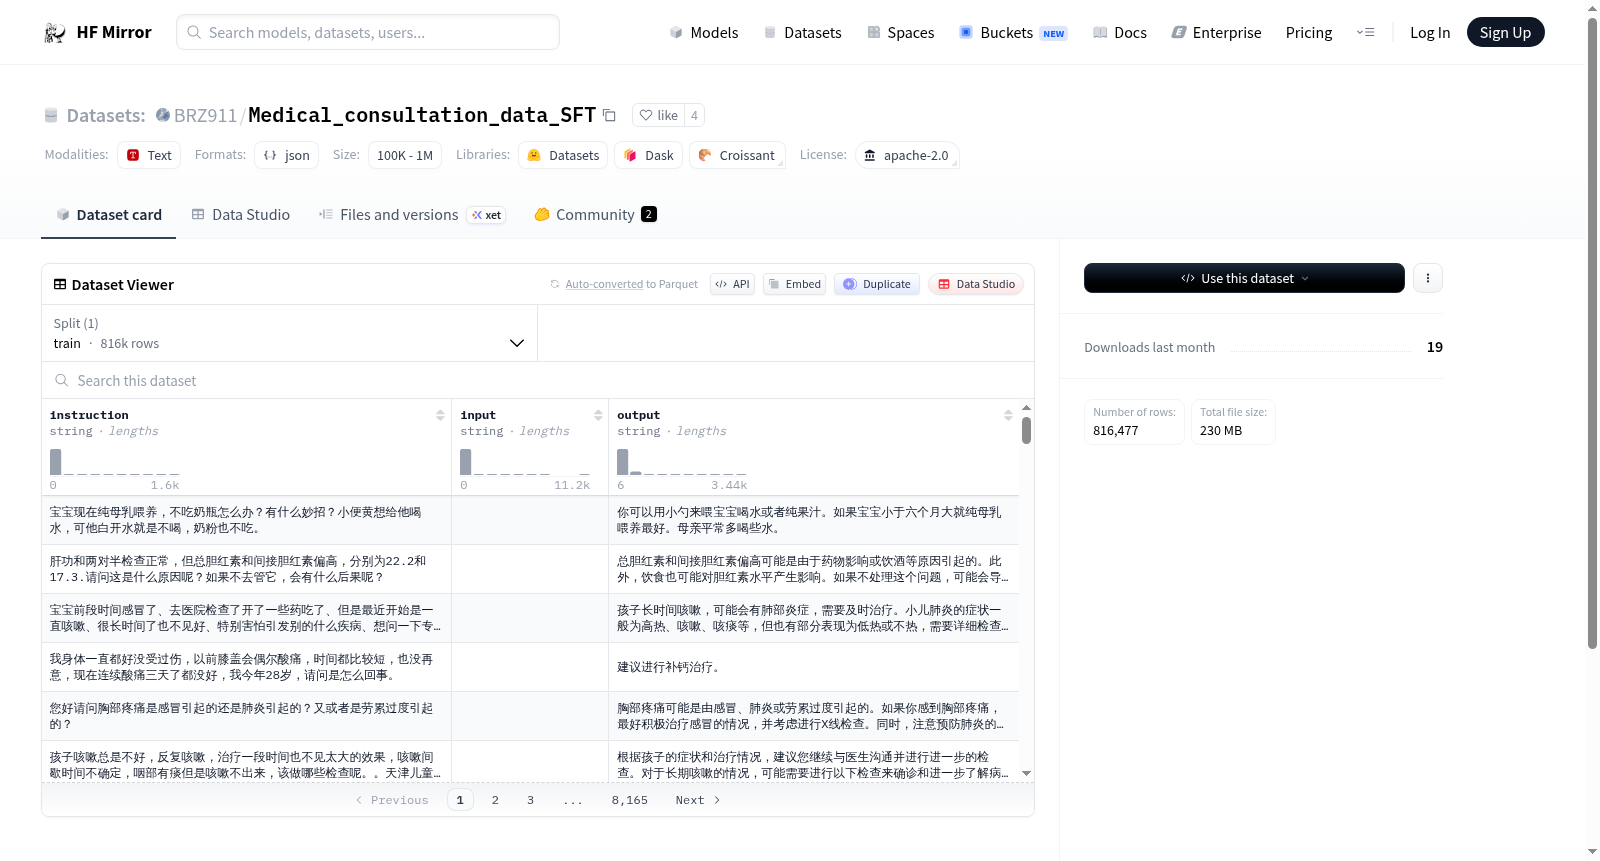
Task: Filter by 100K - 1M size tag
Action: (x=405, y=155)
